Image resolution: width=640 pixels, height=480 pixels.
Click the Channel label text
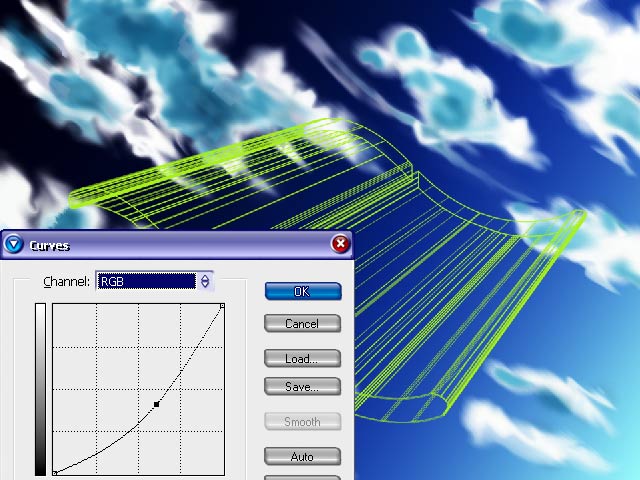point(66,282)
